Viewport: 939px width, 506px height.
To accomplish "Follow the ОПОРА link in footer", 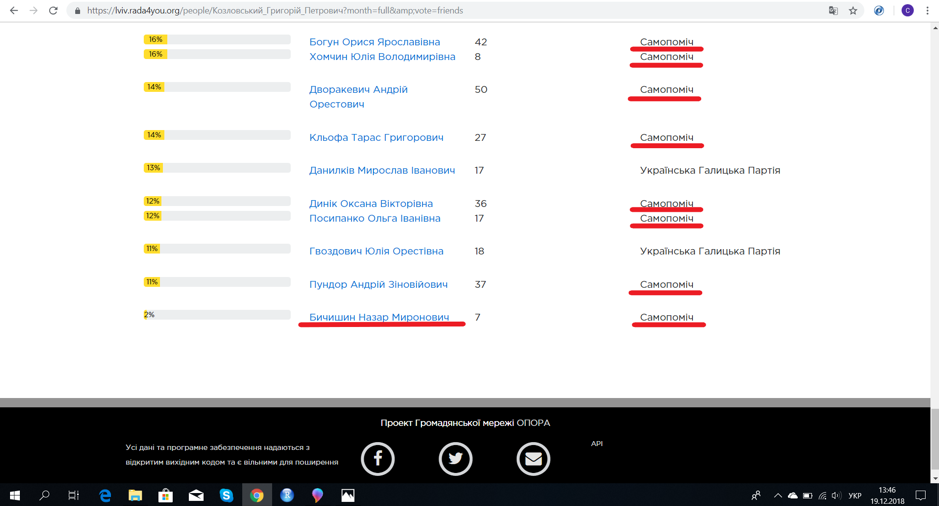I will pos(533,423).
